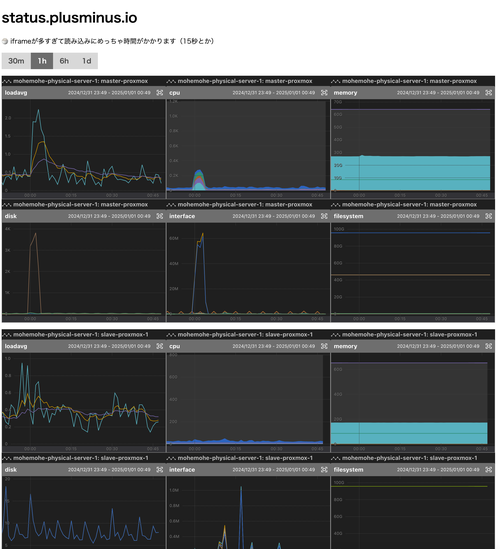Open master-proxmox host link above loadavg graph
Viewport: 500px width, 549px height.
[81, 81]
